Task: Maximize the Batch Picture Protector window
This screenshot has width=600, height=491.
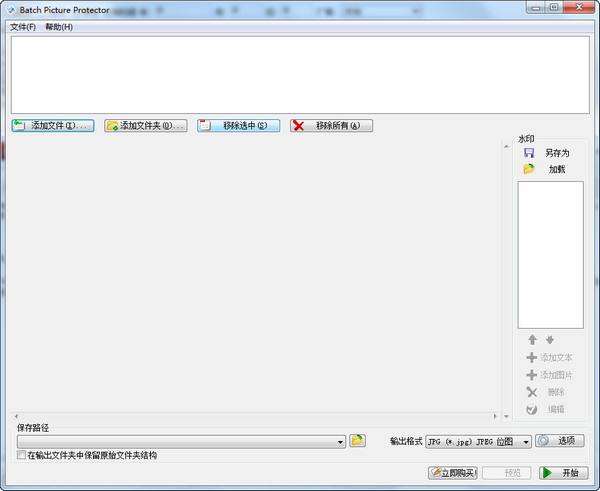Action: coord(553,8)
